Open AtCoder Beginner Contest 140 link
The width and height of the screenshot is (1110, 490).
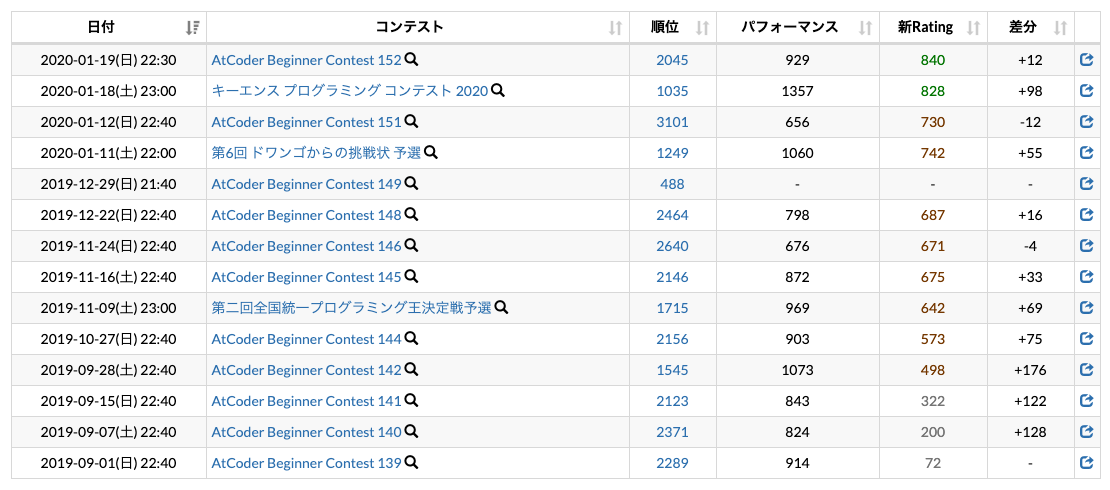[307, 432]
